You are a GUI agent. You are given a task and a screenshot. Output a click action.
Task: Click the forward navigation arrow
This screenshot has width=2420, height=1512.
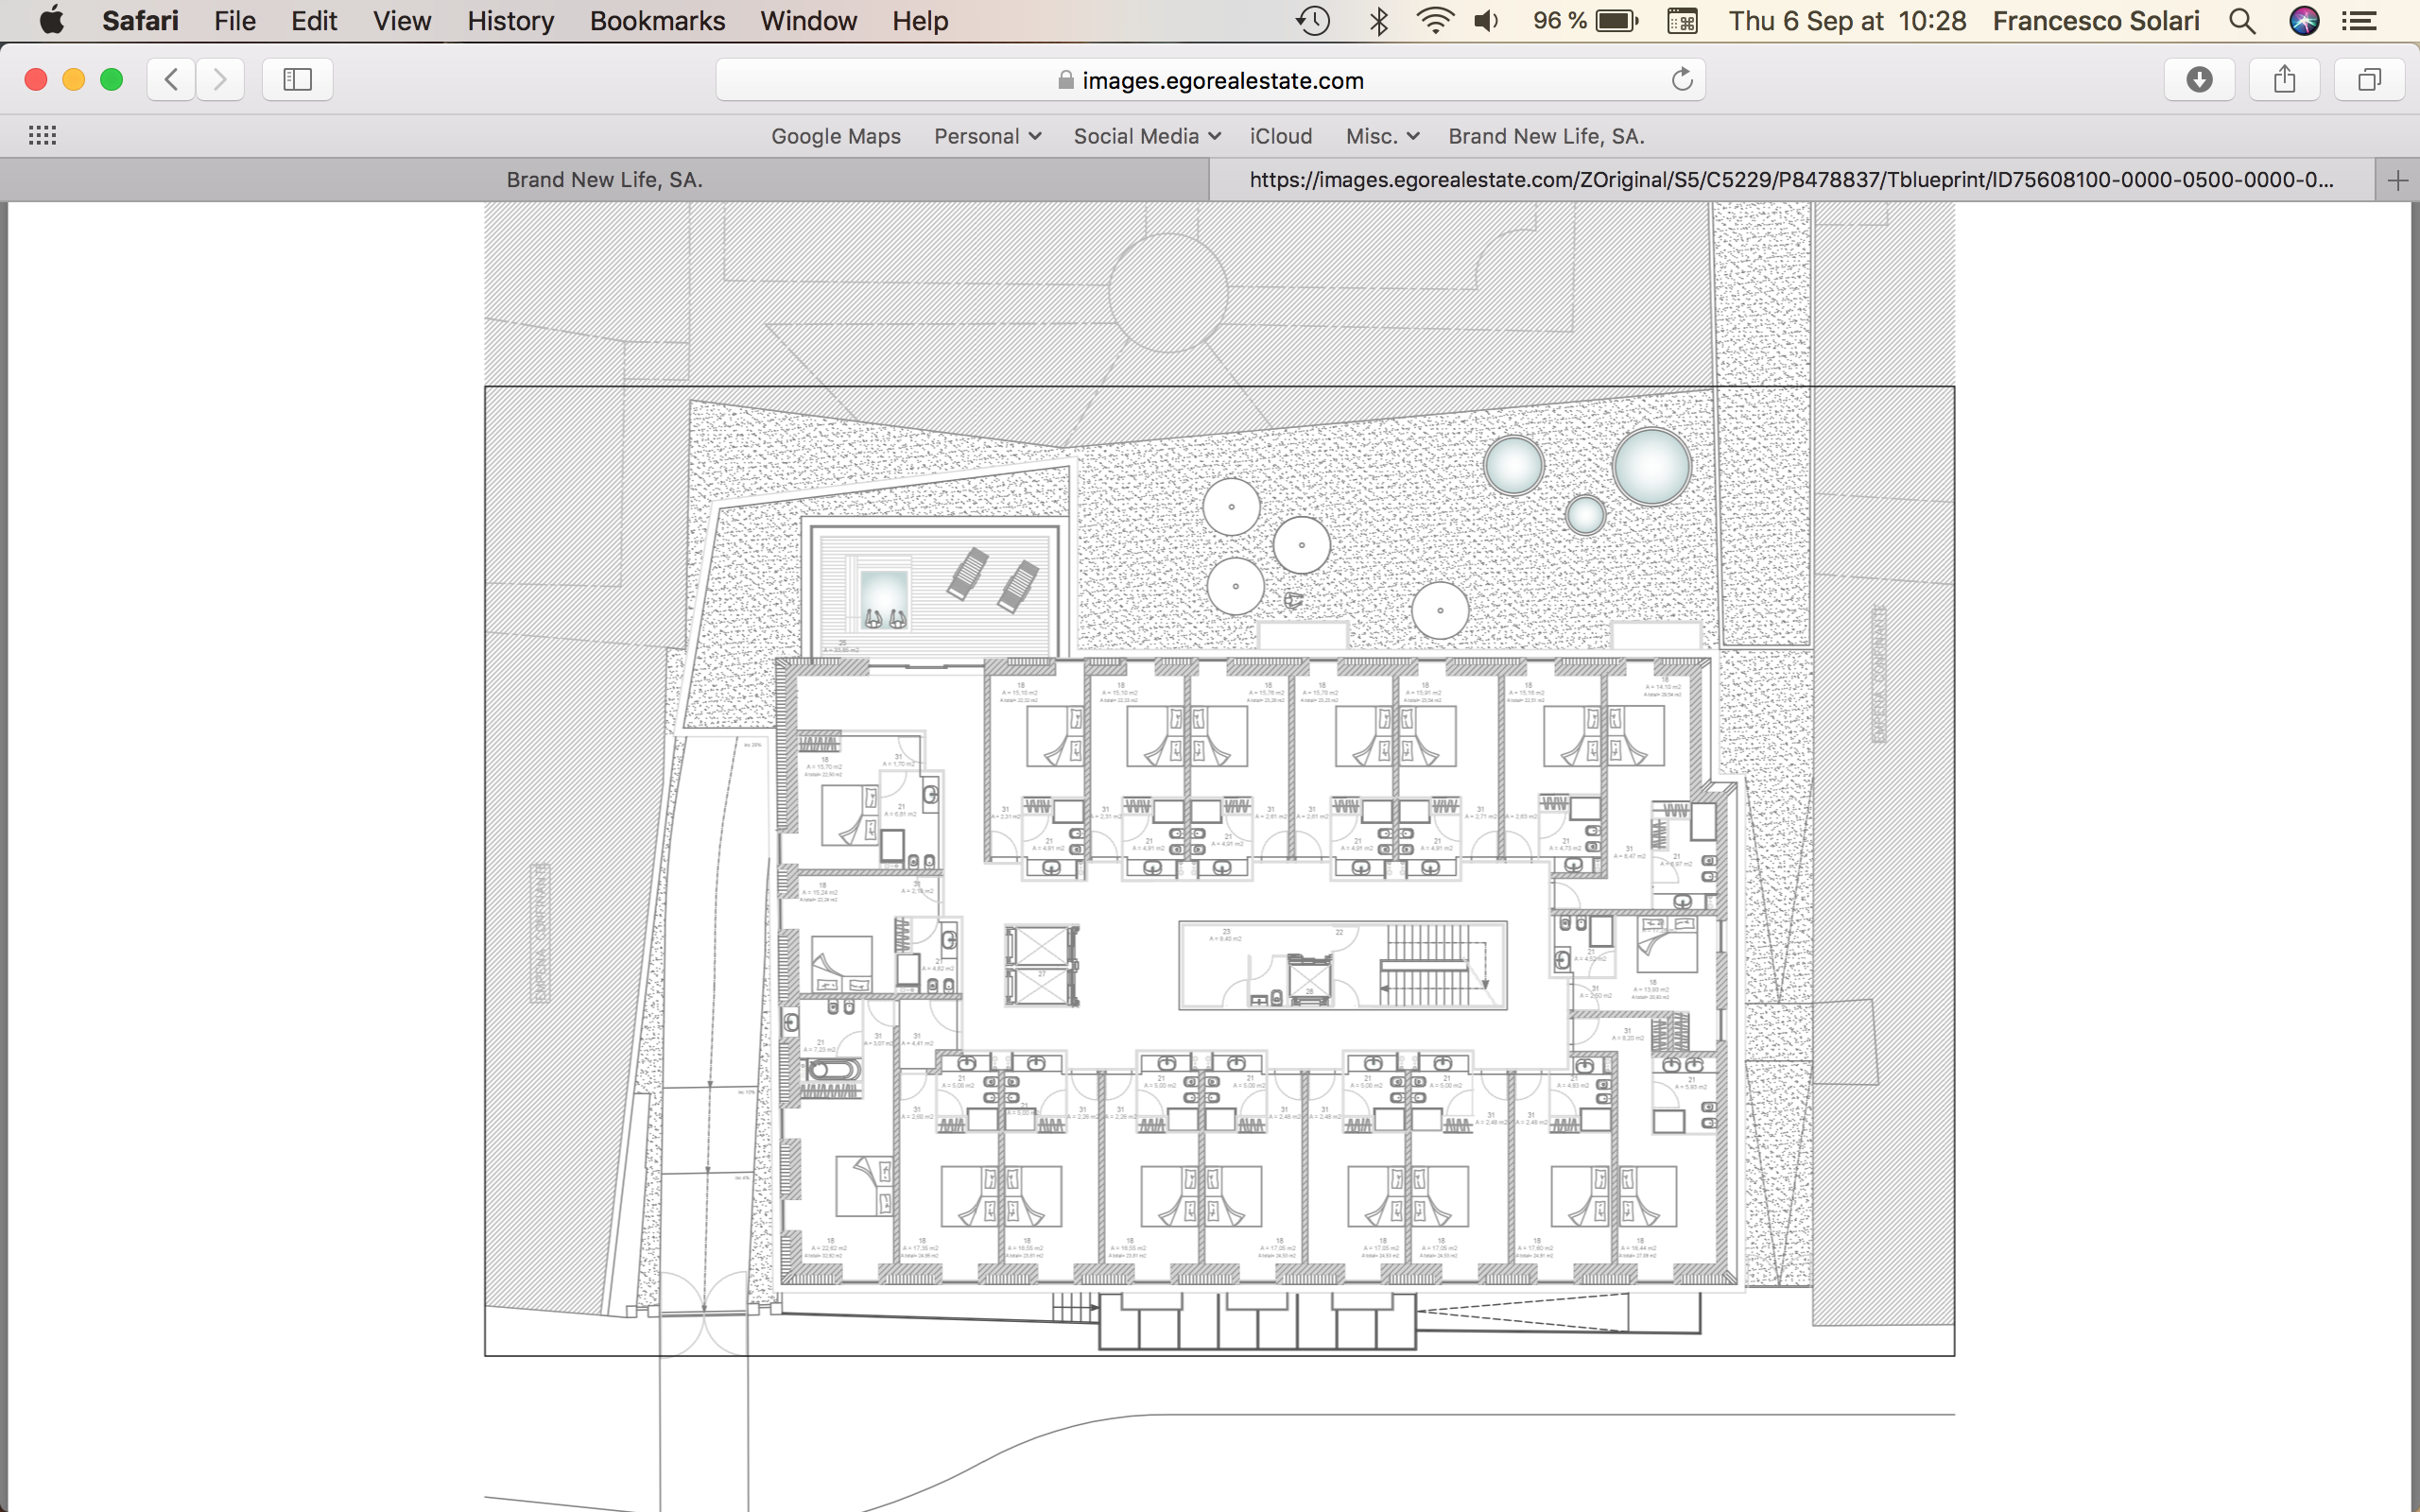[x=220, y=80]
